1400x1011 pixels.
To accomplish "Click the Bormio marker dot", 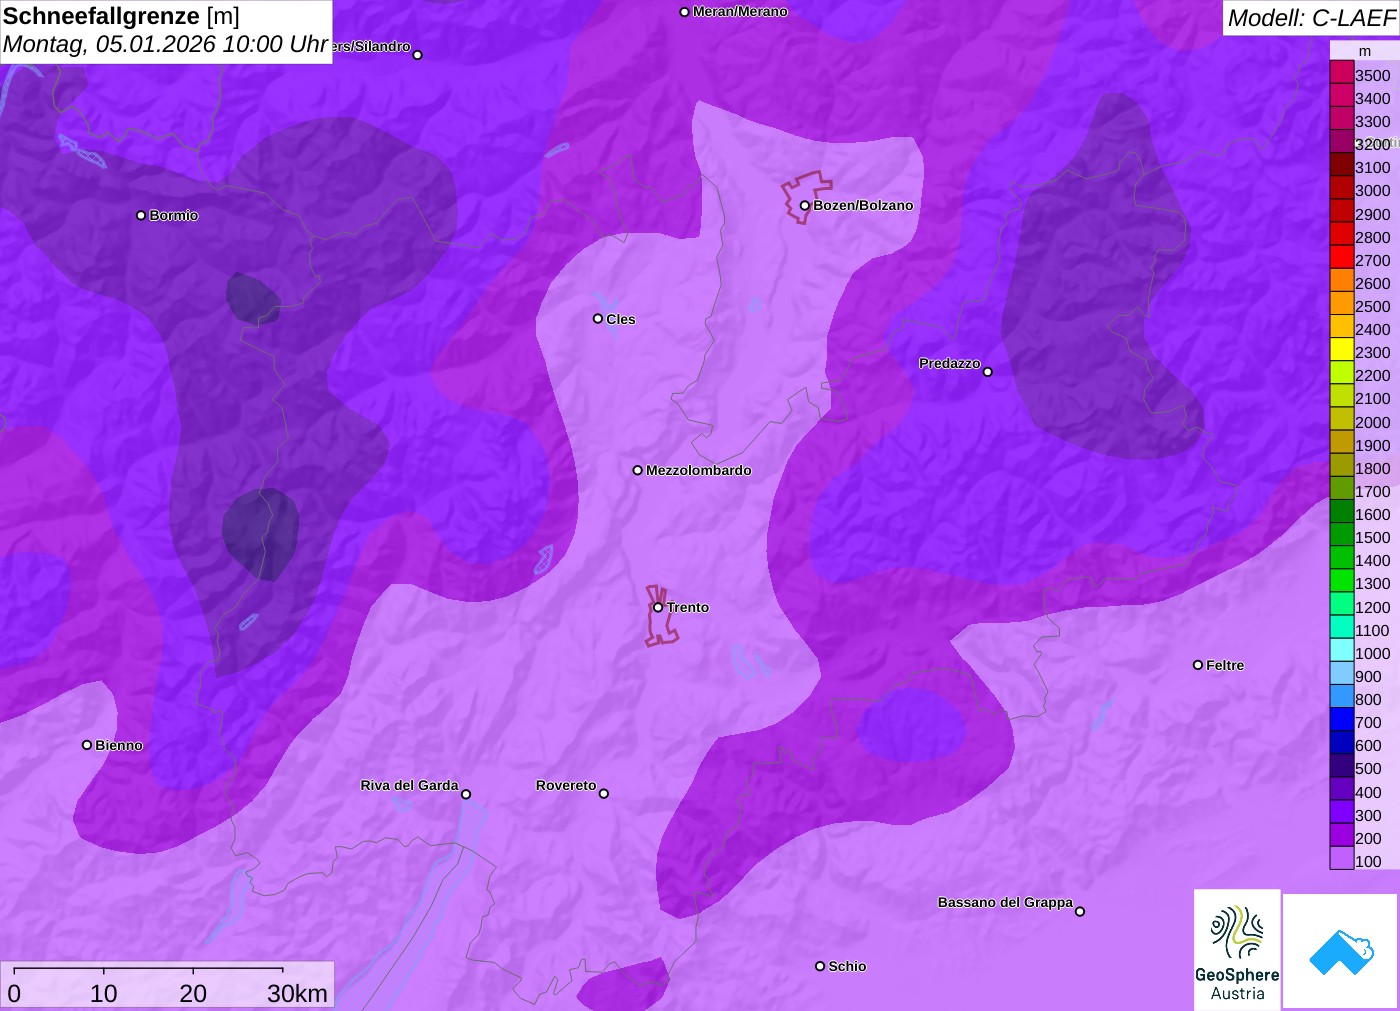I will pos(141,215).
